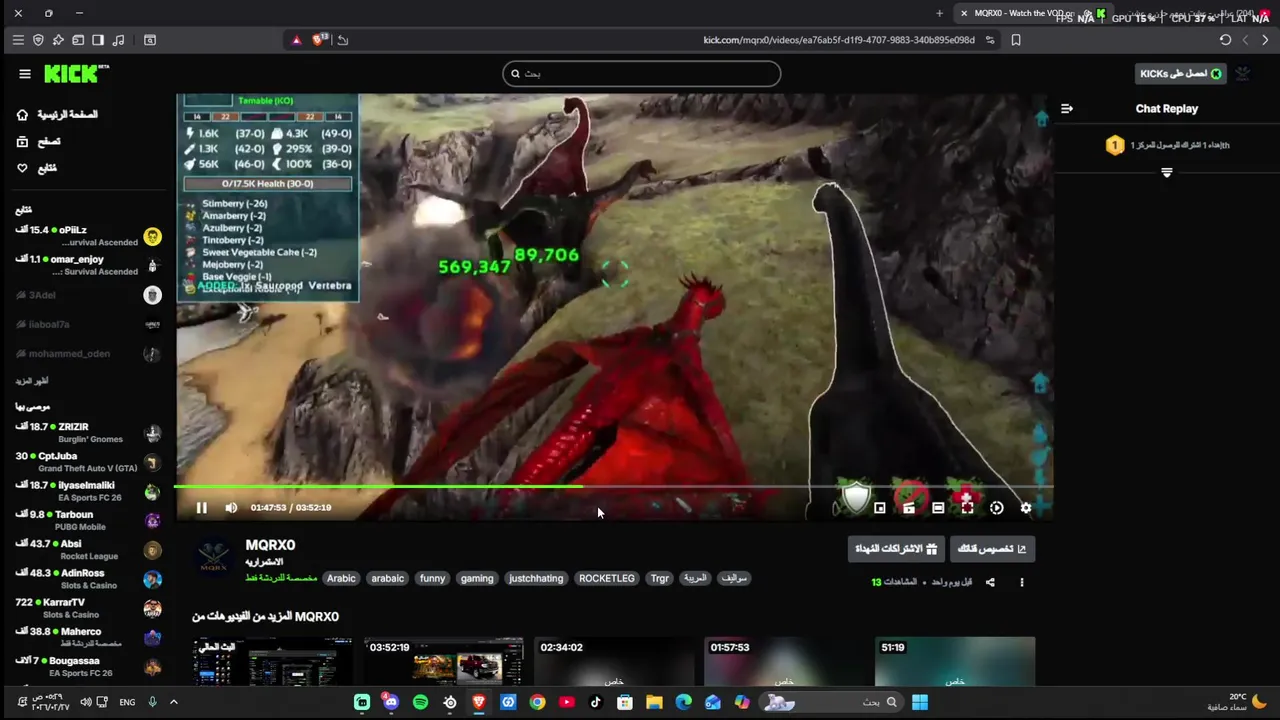This screenshot has width=1280, height=720.
Task: Open Absi Rocket League channel
Action: click(x=88, y=550)
